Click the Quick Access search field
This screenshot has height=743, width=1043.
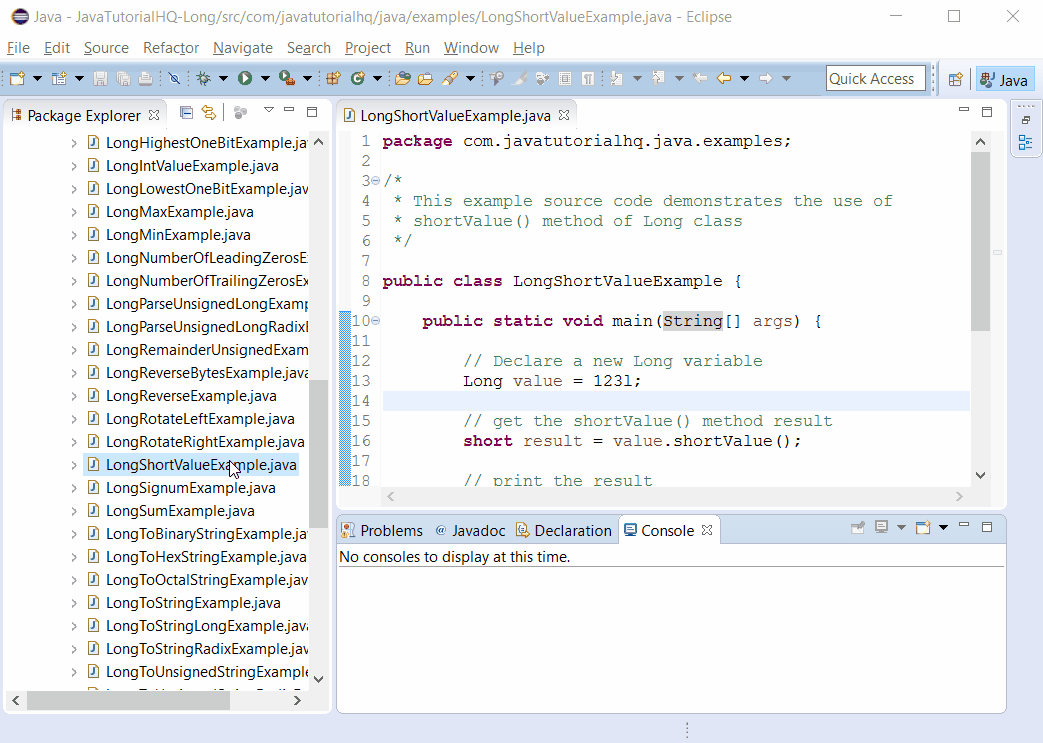pyautogui.click(x=875, y=78)
